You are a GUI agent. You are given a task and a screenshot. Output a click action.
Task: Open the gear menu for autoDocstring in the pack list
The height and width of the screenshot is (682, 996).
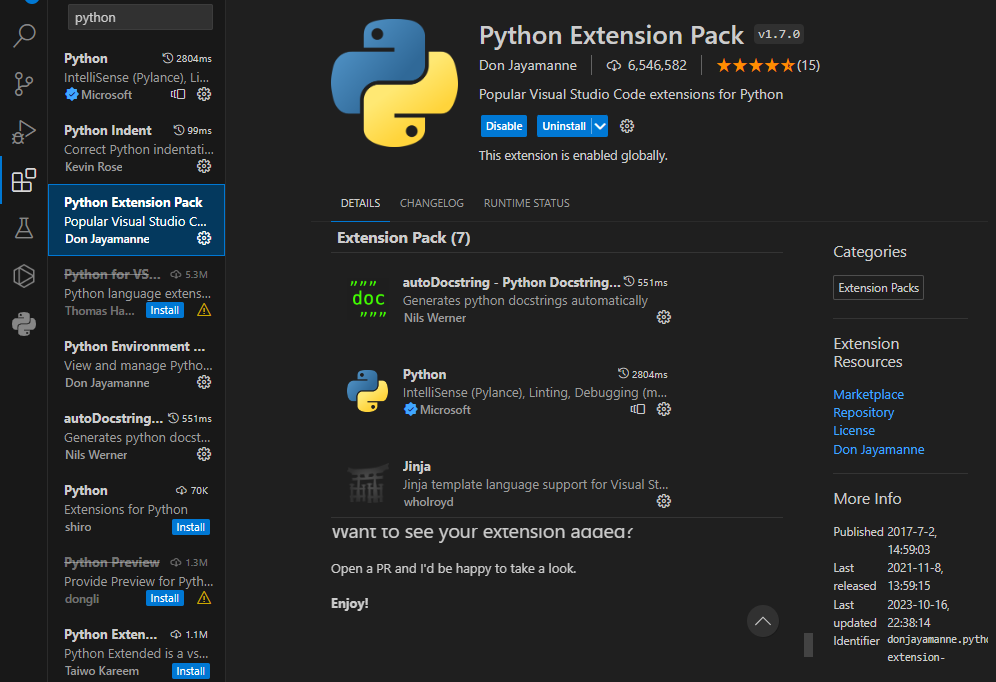click(x=664, y=317)
